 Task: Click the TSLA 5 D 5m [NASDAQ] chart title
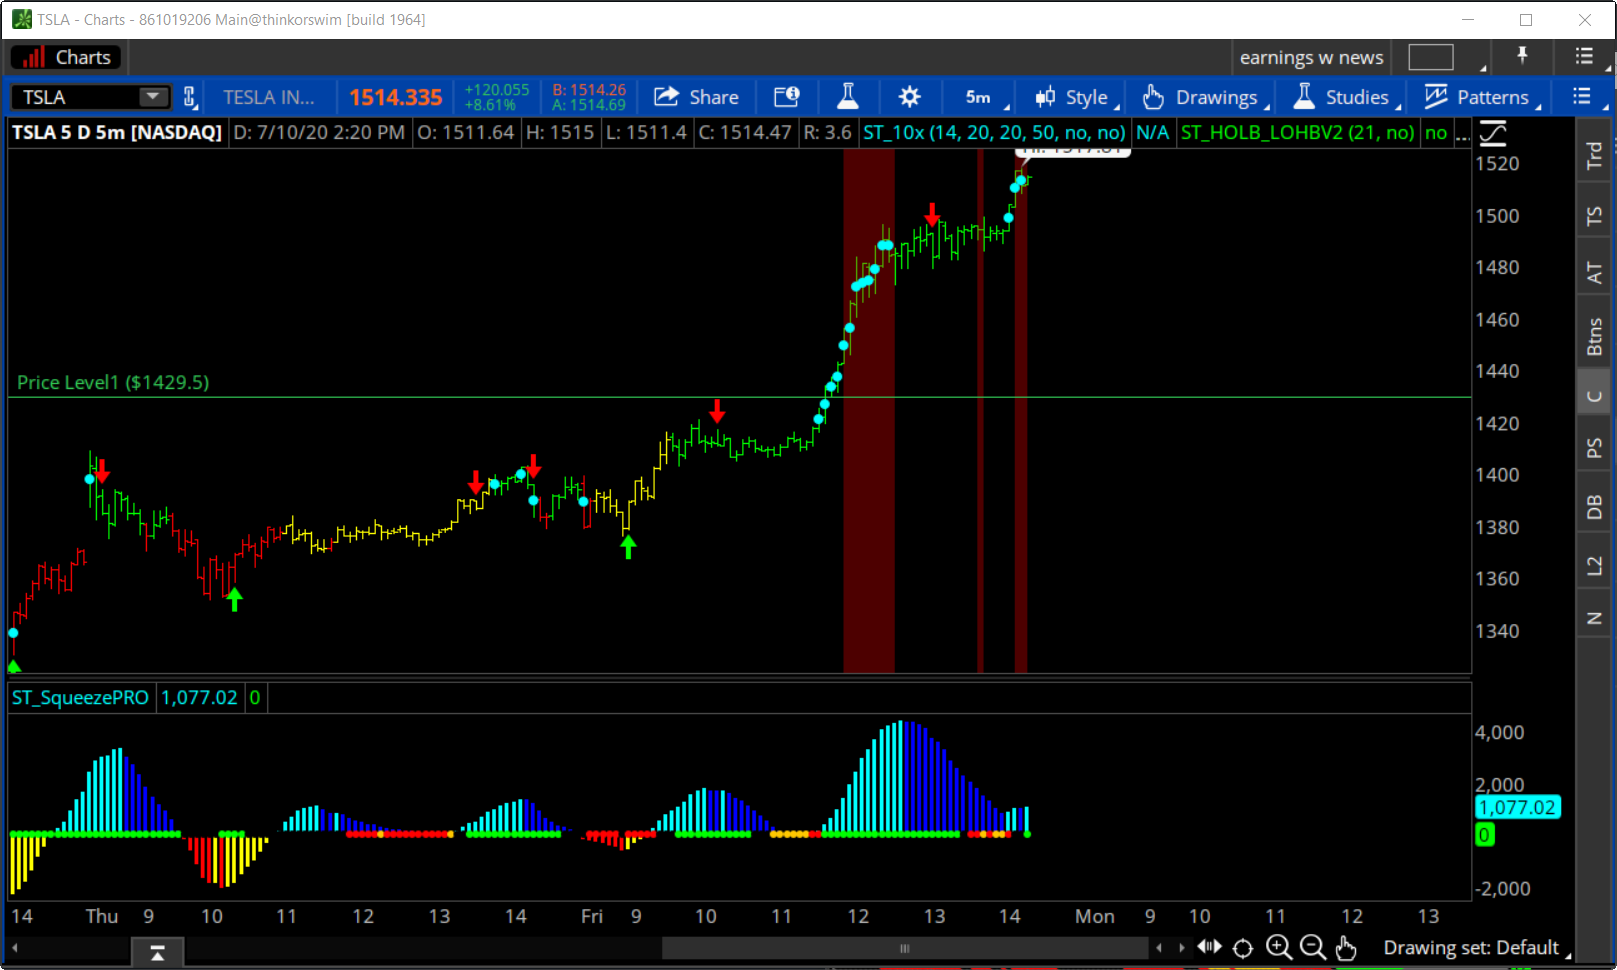tap(117, 132)
